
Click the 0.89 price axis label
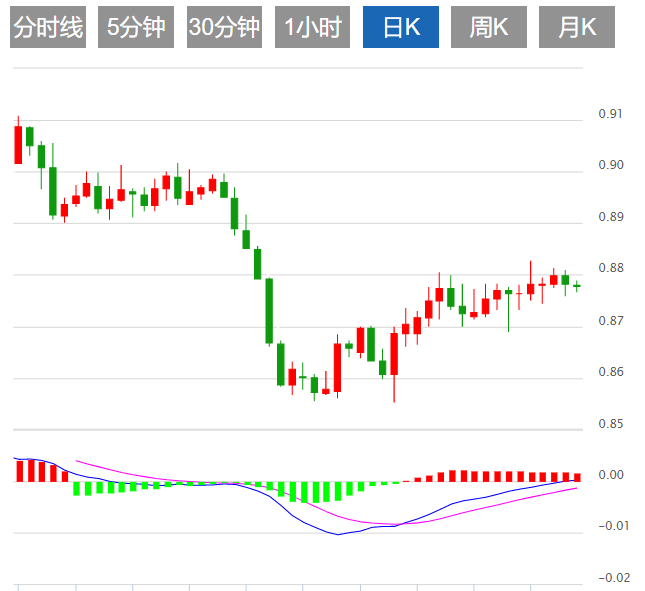coord(610,217)
